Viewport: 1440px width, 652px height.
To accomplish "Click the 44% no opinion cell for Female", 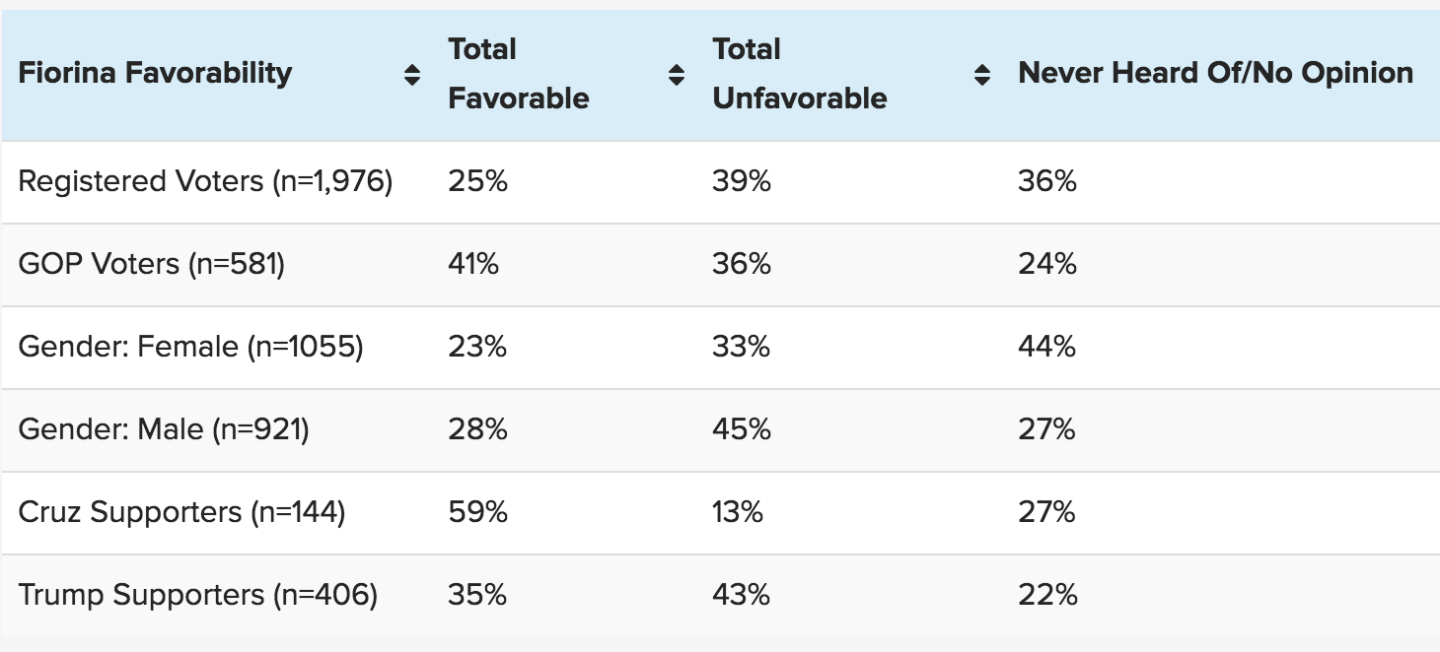I will click(x=1047, y=347).
